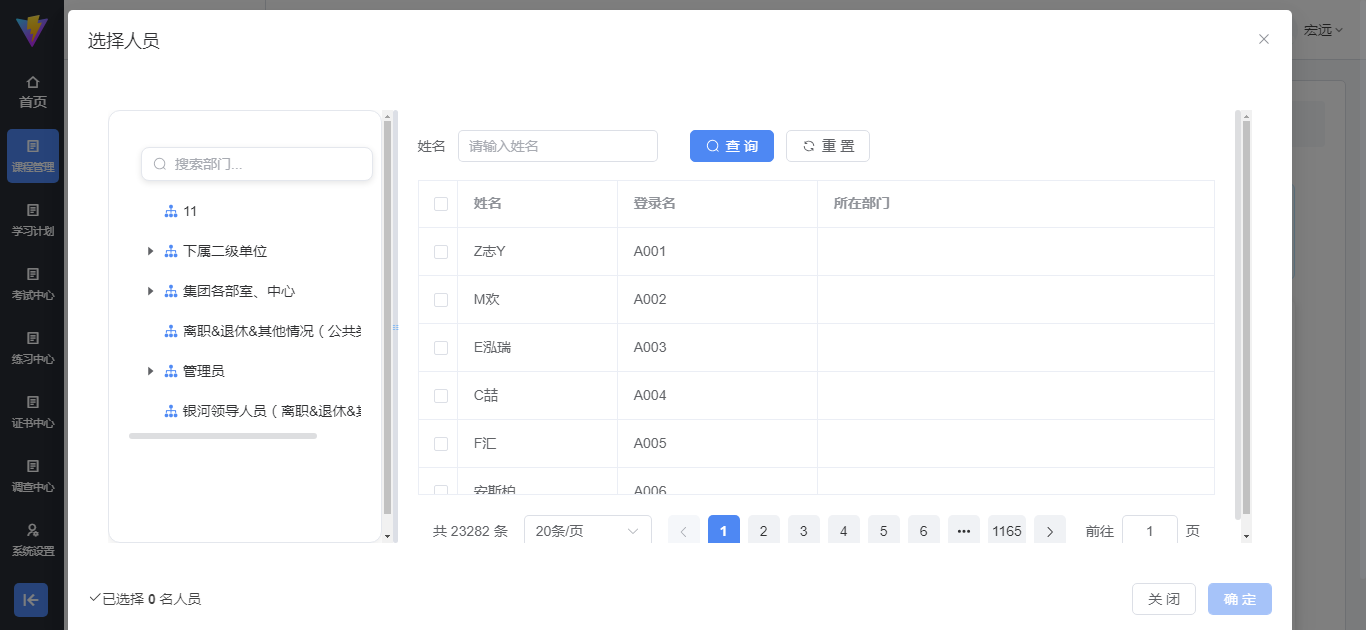Open 调查中心 from the sidebar
This screenshot has height=630, width=1366.
click(33, 475)
